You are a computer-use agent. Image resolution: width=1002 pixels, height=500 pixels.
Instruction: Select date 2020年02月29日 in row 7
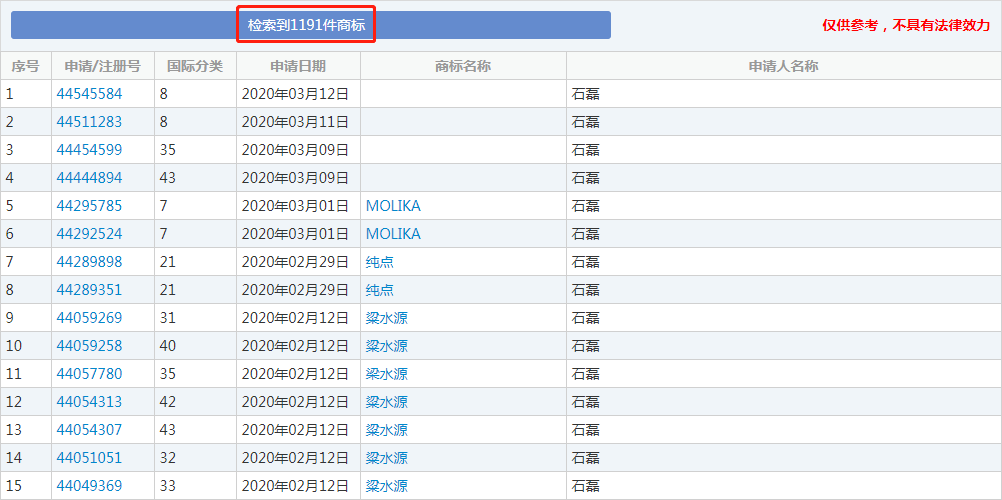click(x=295, y=262)
